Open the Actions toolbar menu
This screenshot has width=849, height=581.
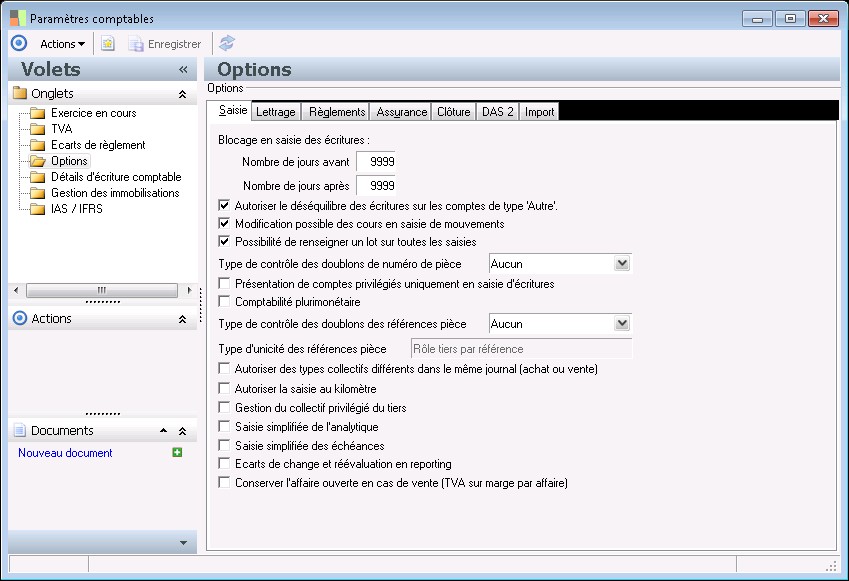coord(62,44)
